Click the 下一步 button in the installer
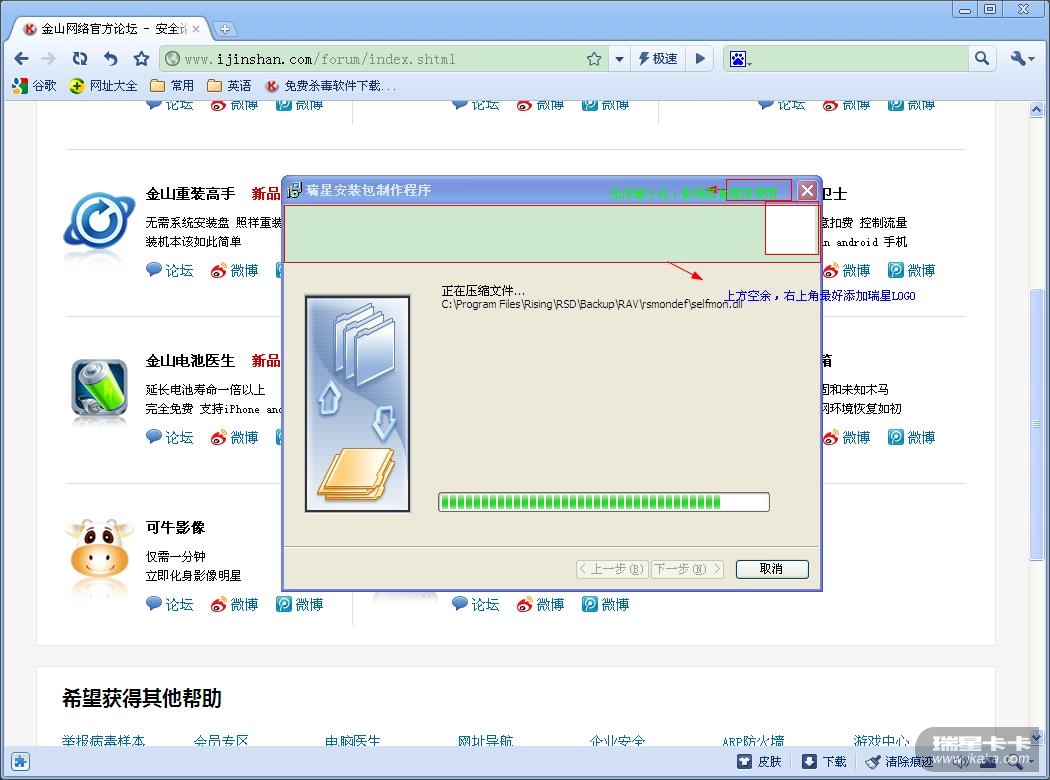1050x780 pixels. pyautogui.click(x=687, y=568)
